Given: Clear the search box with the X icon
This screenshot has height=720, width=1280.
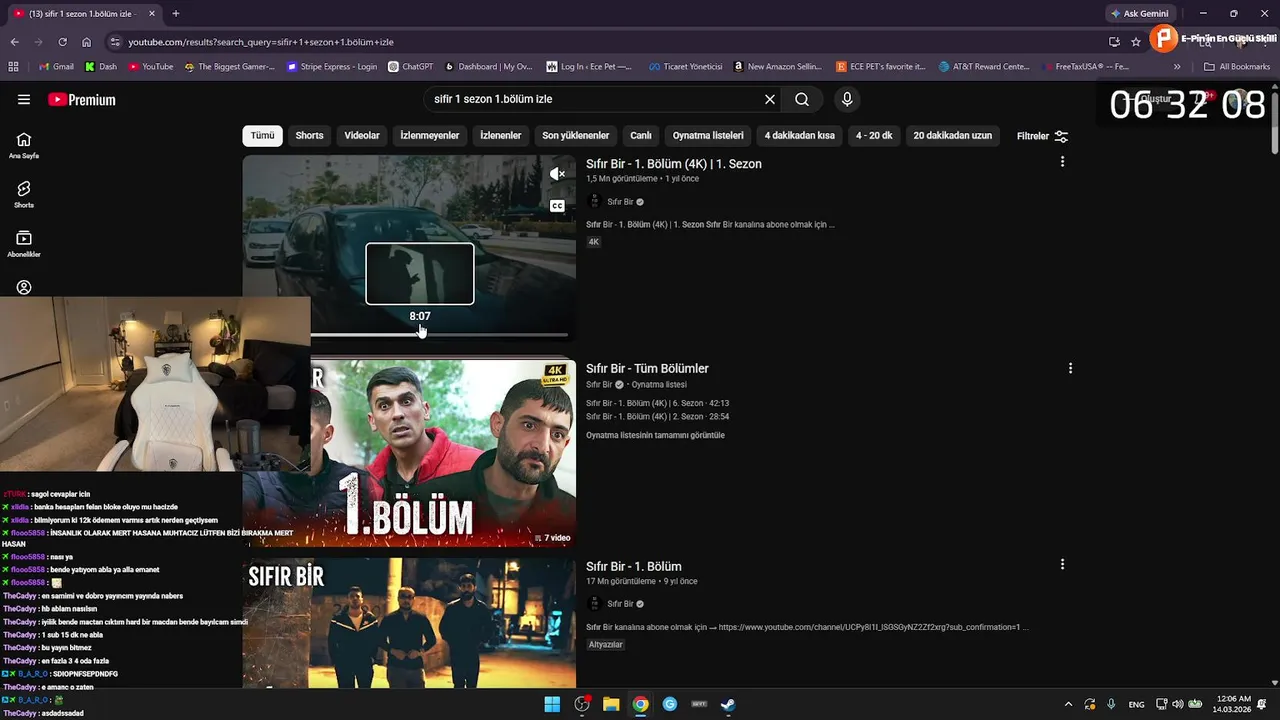Looking at the screenshot, I should (770, 99).
